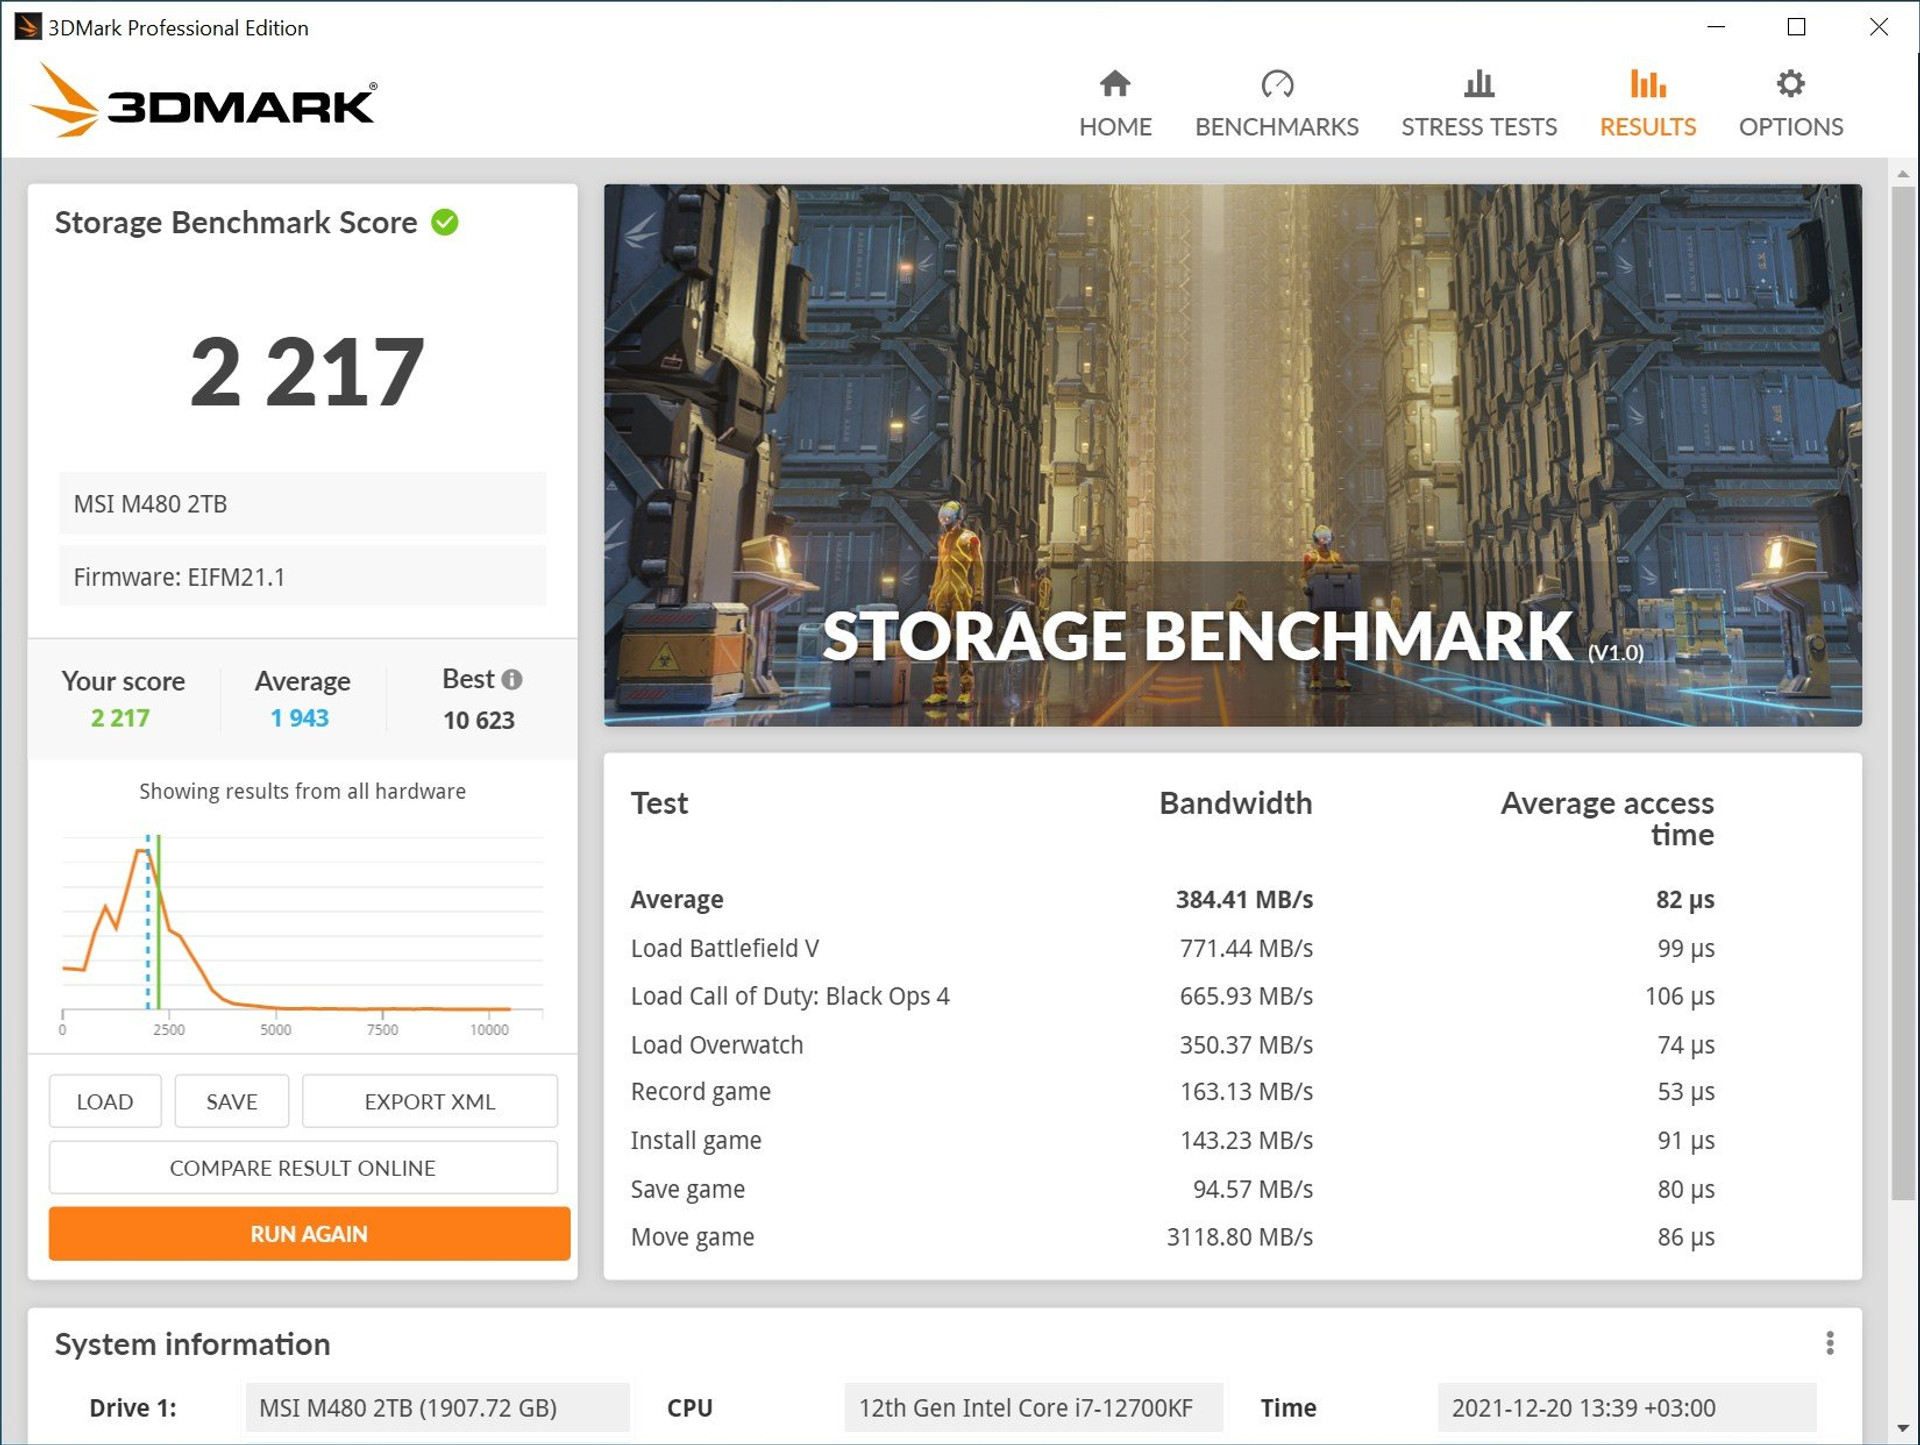Click the average access time 82 µs

click(x=1685, y=899)
